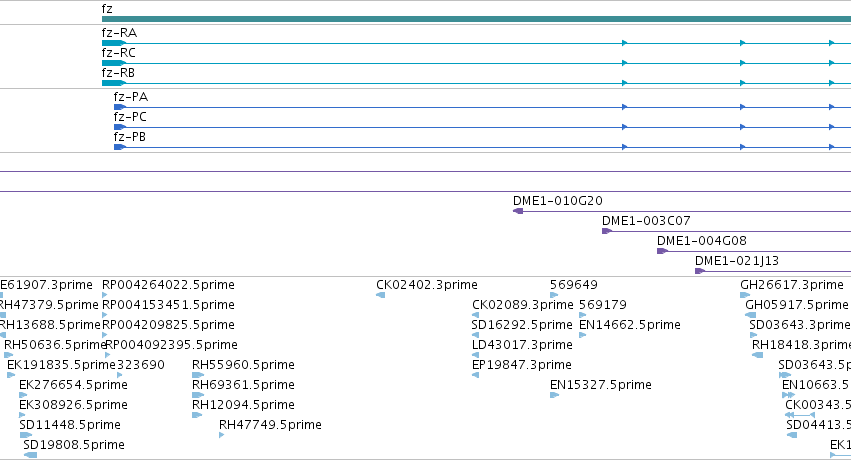
Task: Click the GH26617.3prime EST label
Action: point(792,285)
